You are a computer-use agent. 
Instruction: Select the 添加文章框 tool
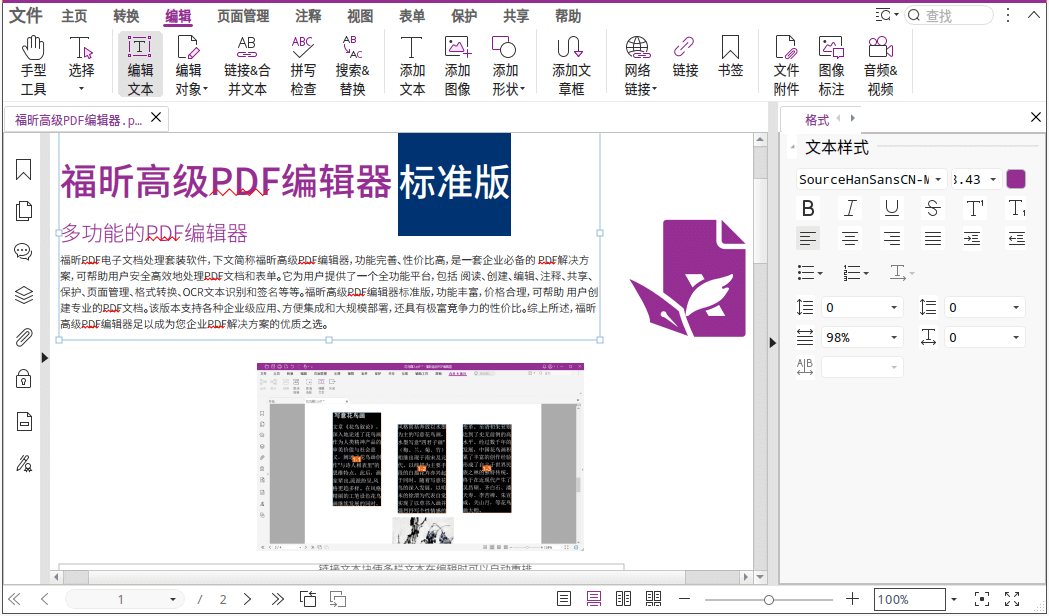pyautogui.click(x=569, y=62)
